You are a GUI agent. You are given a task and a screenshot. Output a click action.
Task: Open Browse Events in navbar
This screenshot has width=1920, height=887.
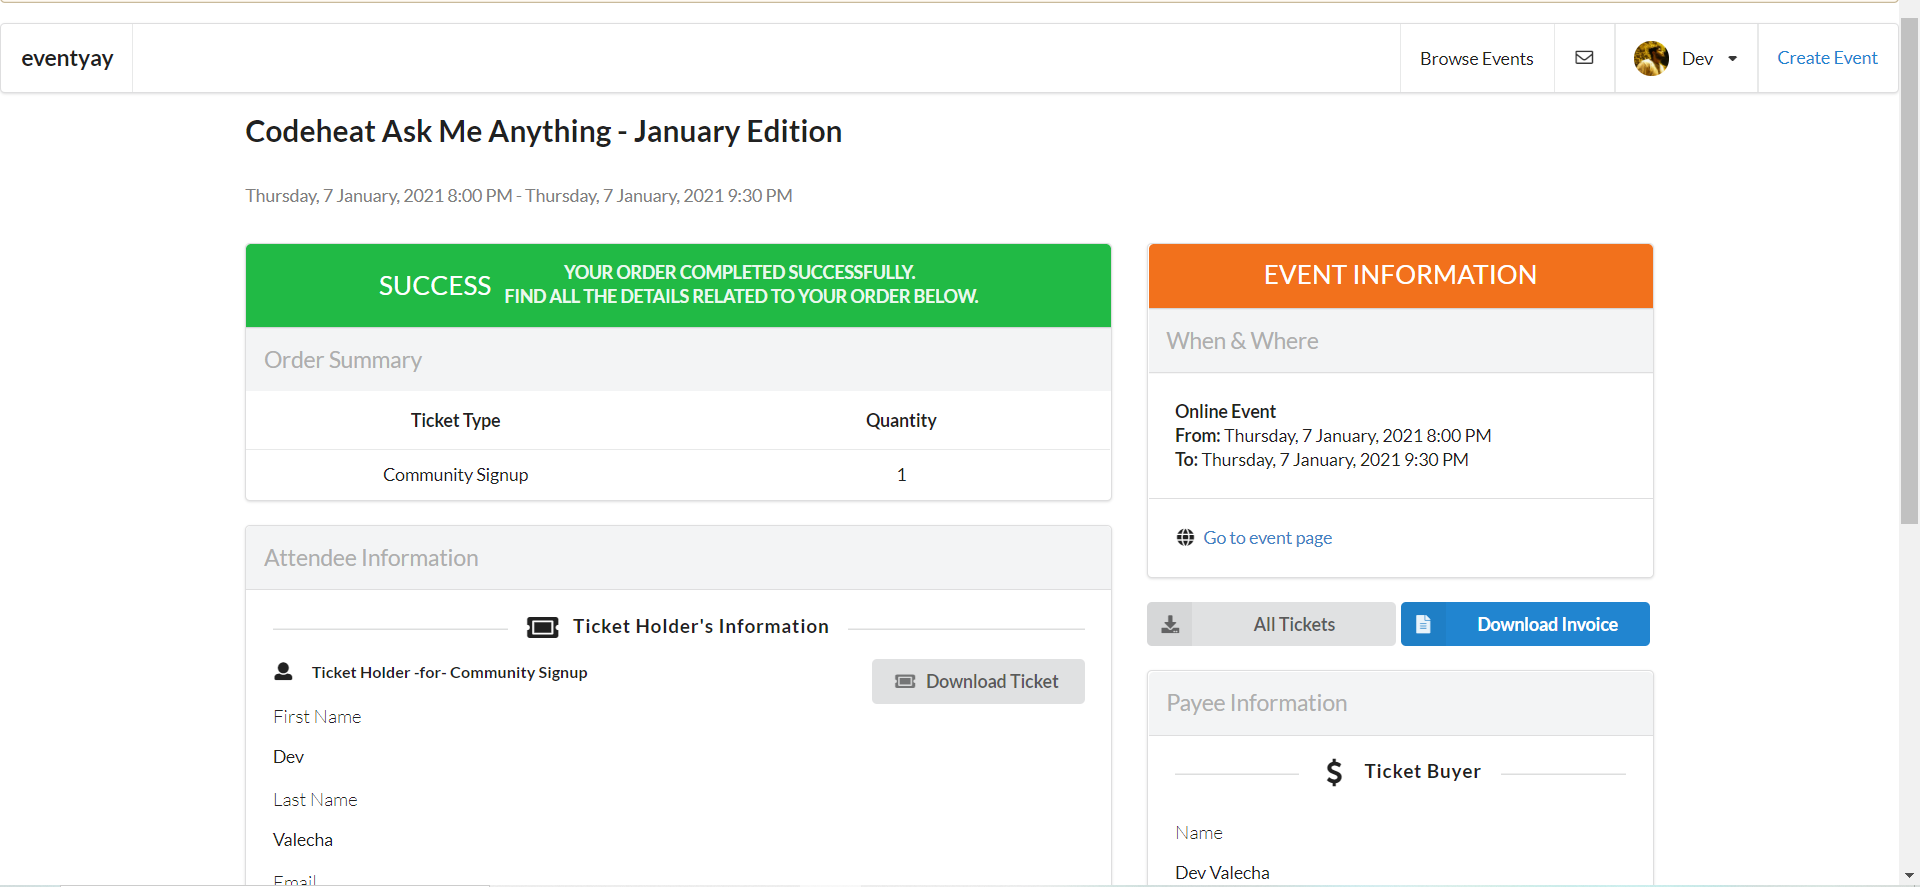point(1476,59)
